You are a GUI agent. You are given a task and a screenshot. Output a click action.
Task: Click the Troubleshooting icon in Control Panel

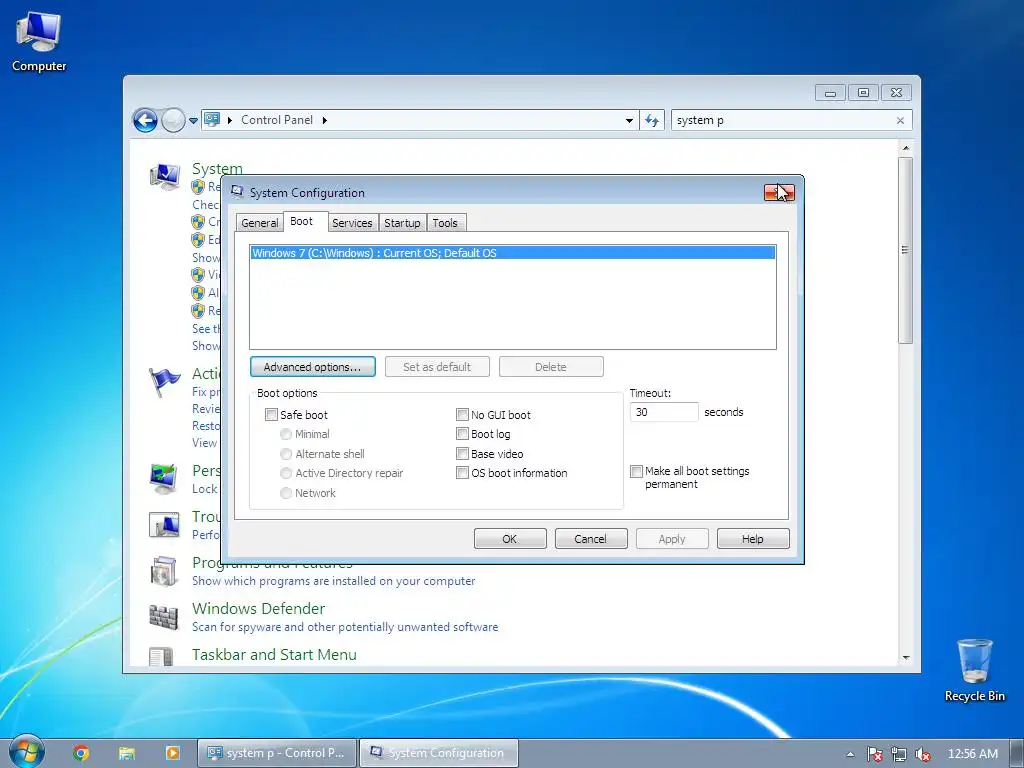(164, 524)
